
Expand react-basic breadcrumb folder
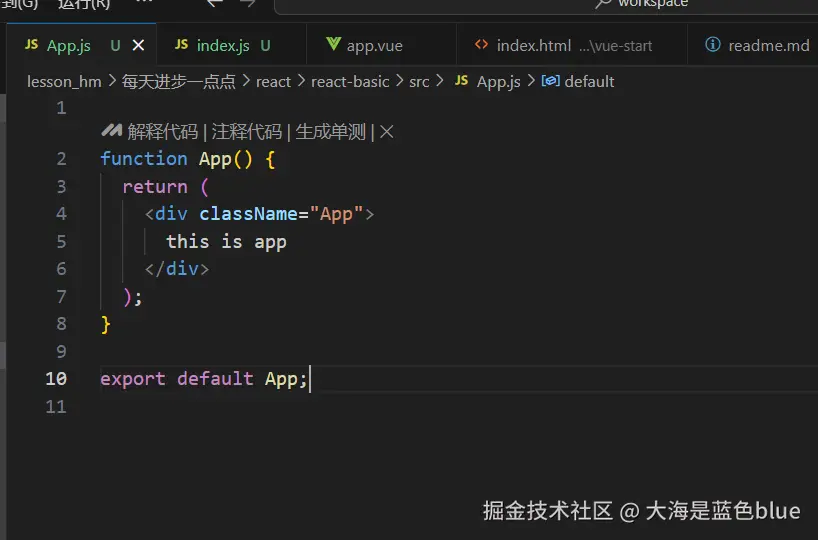[x=350, y=81]
